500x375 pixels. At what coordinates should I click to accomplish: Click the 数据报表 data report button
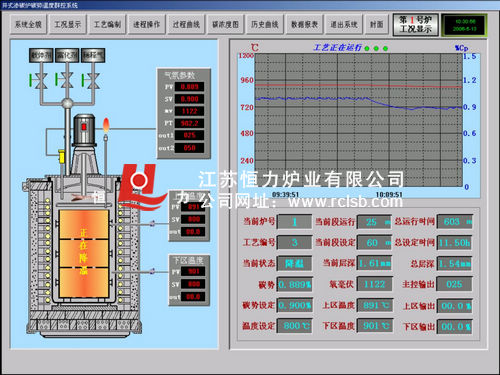304,24
